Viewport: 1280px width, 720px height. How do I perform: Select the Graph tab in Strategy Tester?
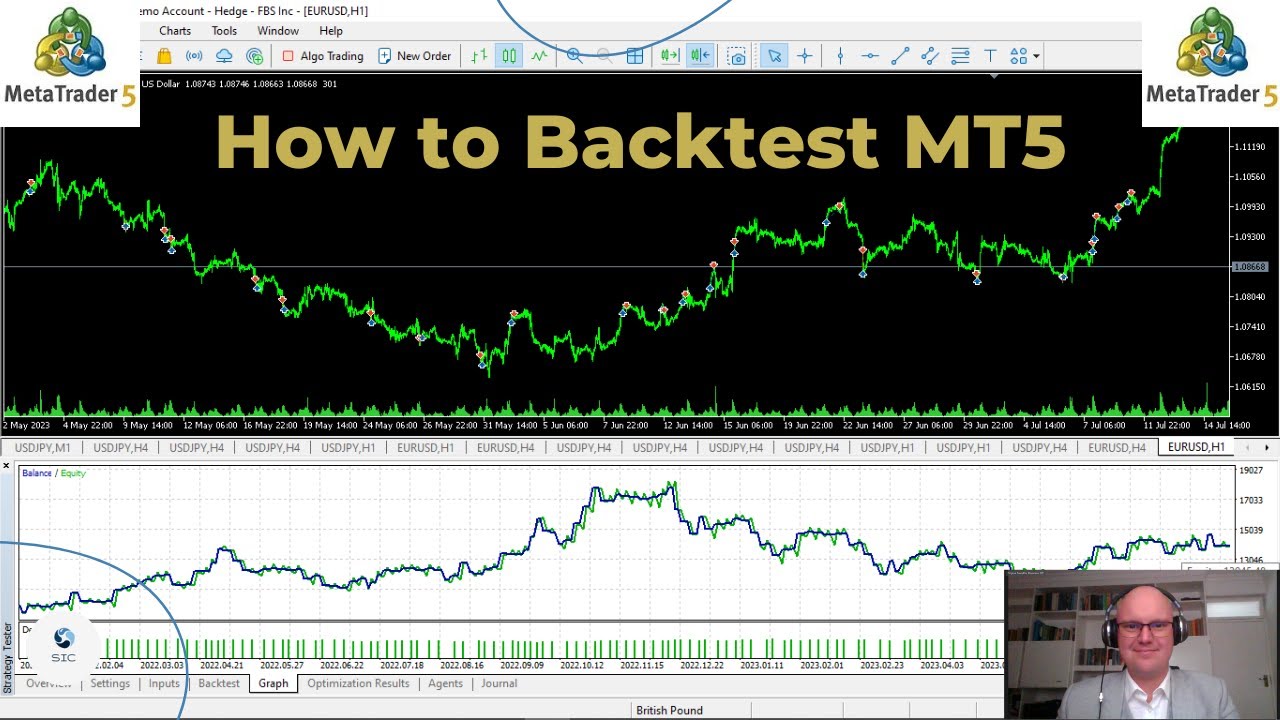click(x=273, y=684)
